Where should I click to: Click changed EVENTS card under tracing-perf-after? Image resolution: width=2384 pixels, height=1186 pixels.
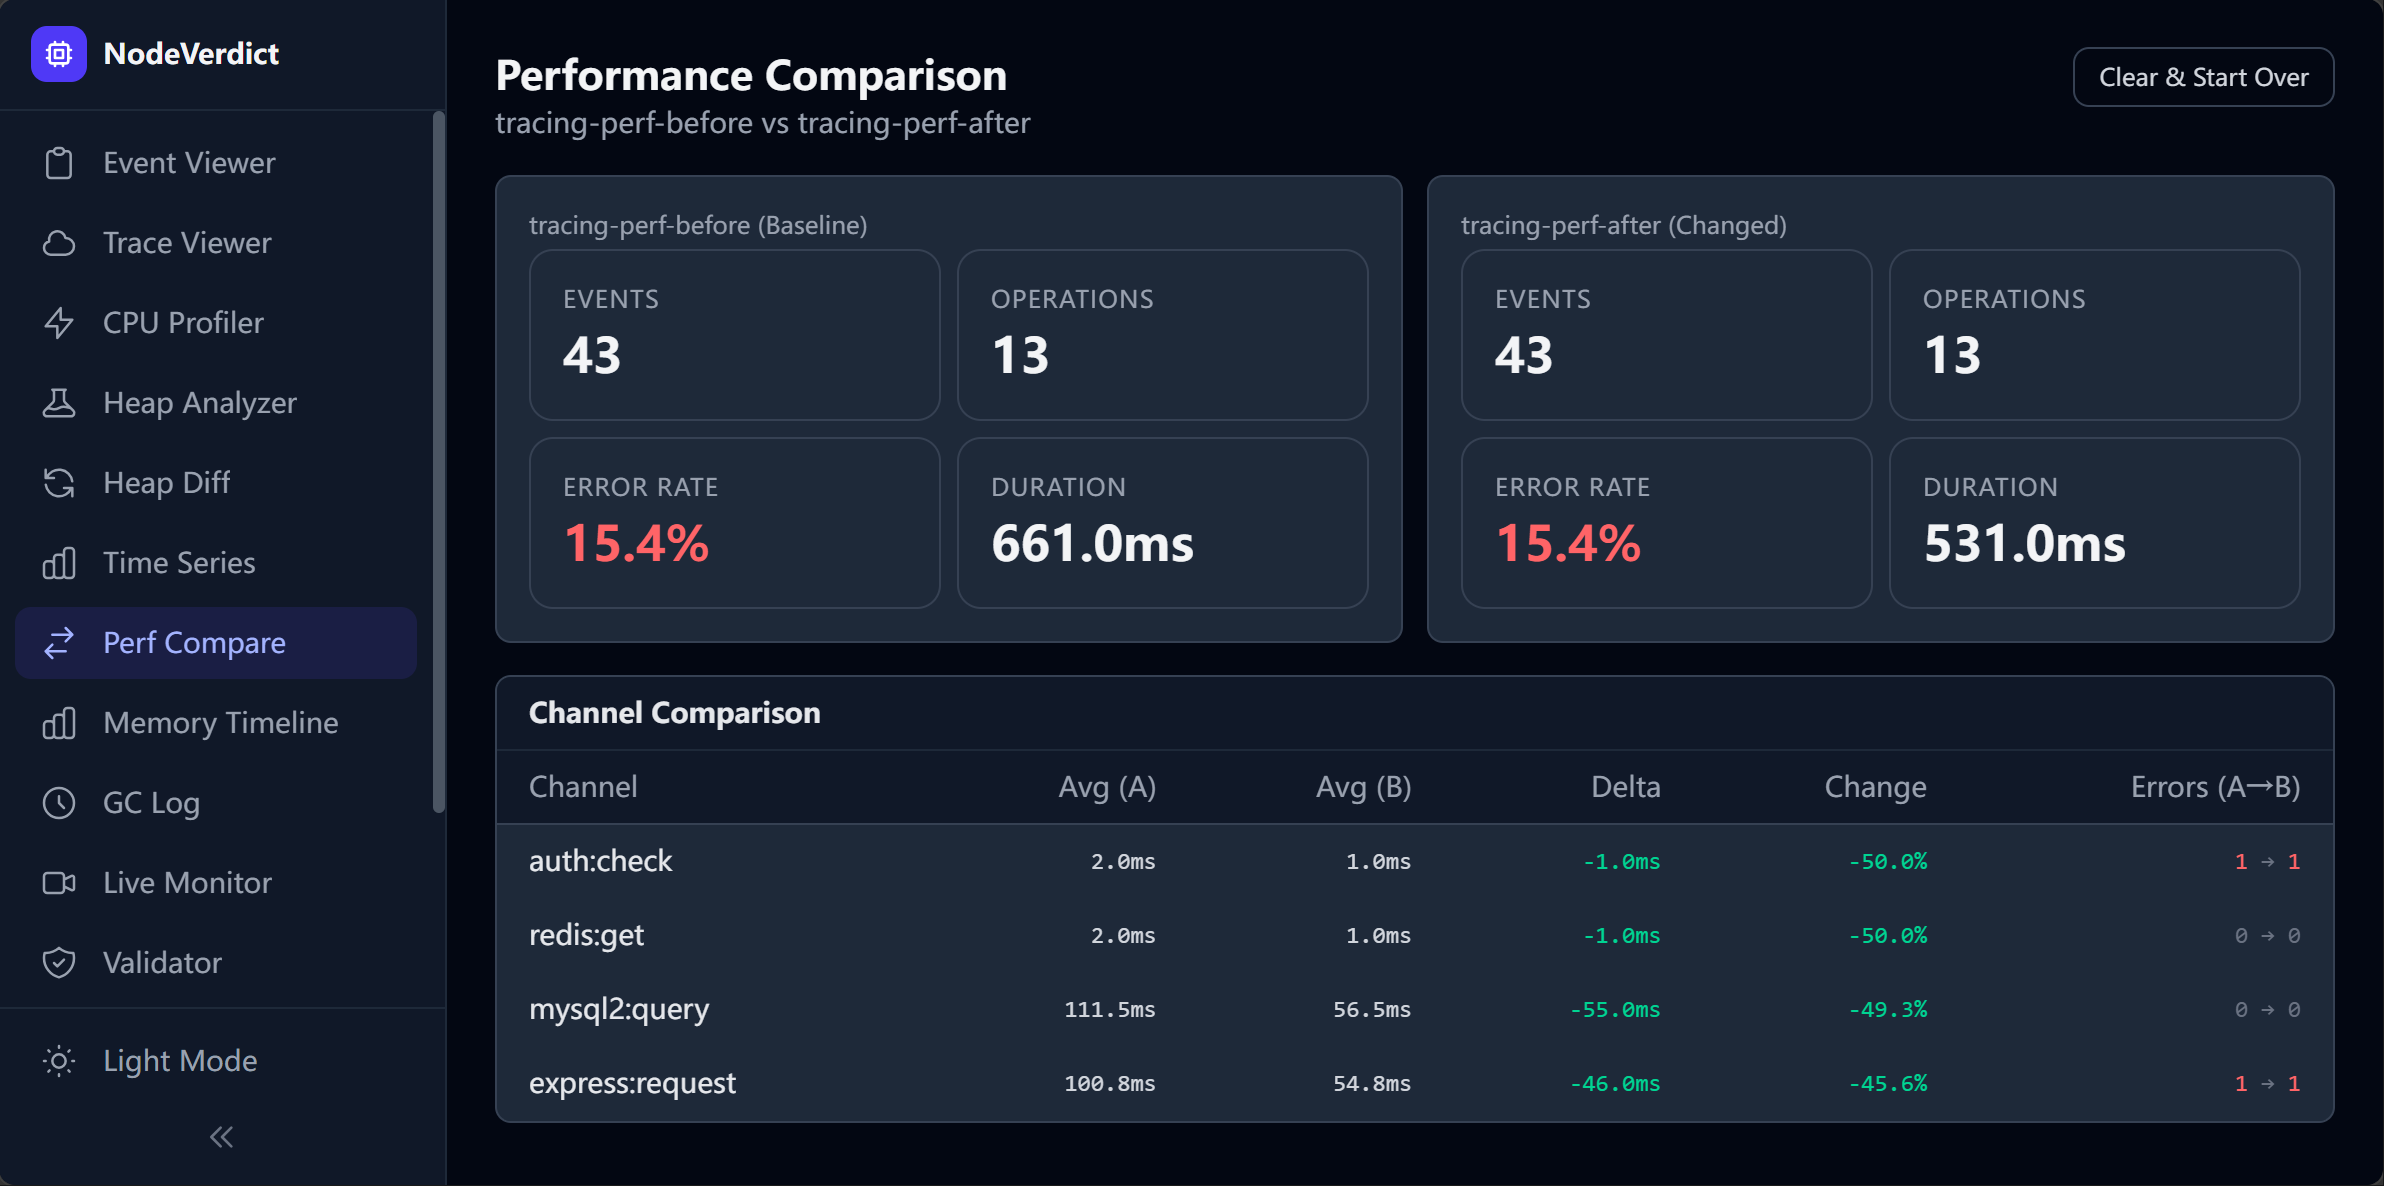[1666, 335]
